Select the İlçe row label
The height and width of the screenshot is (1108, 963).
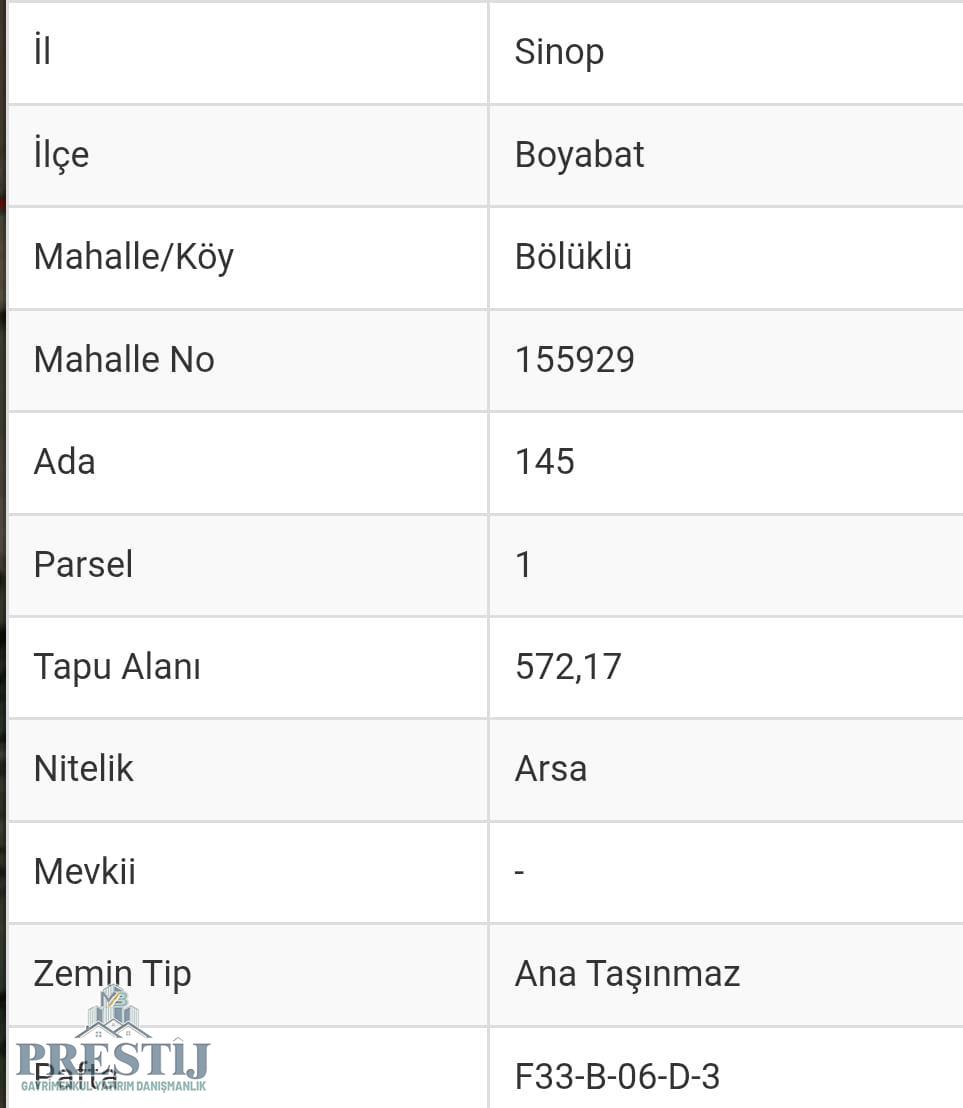coord(61,155)
